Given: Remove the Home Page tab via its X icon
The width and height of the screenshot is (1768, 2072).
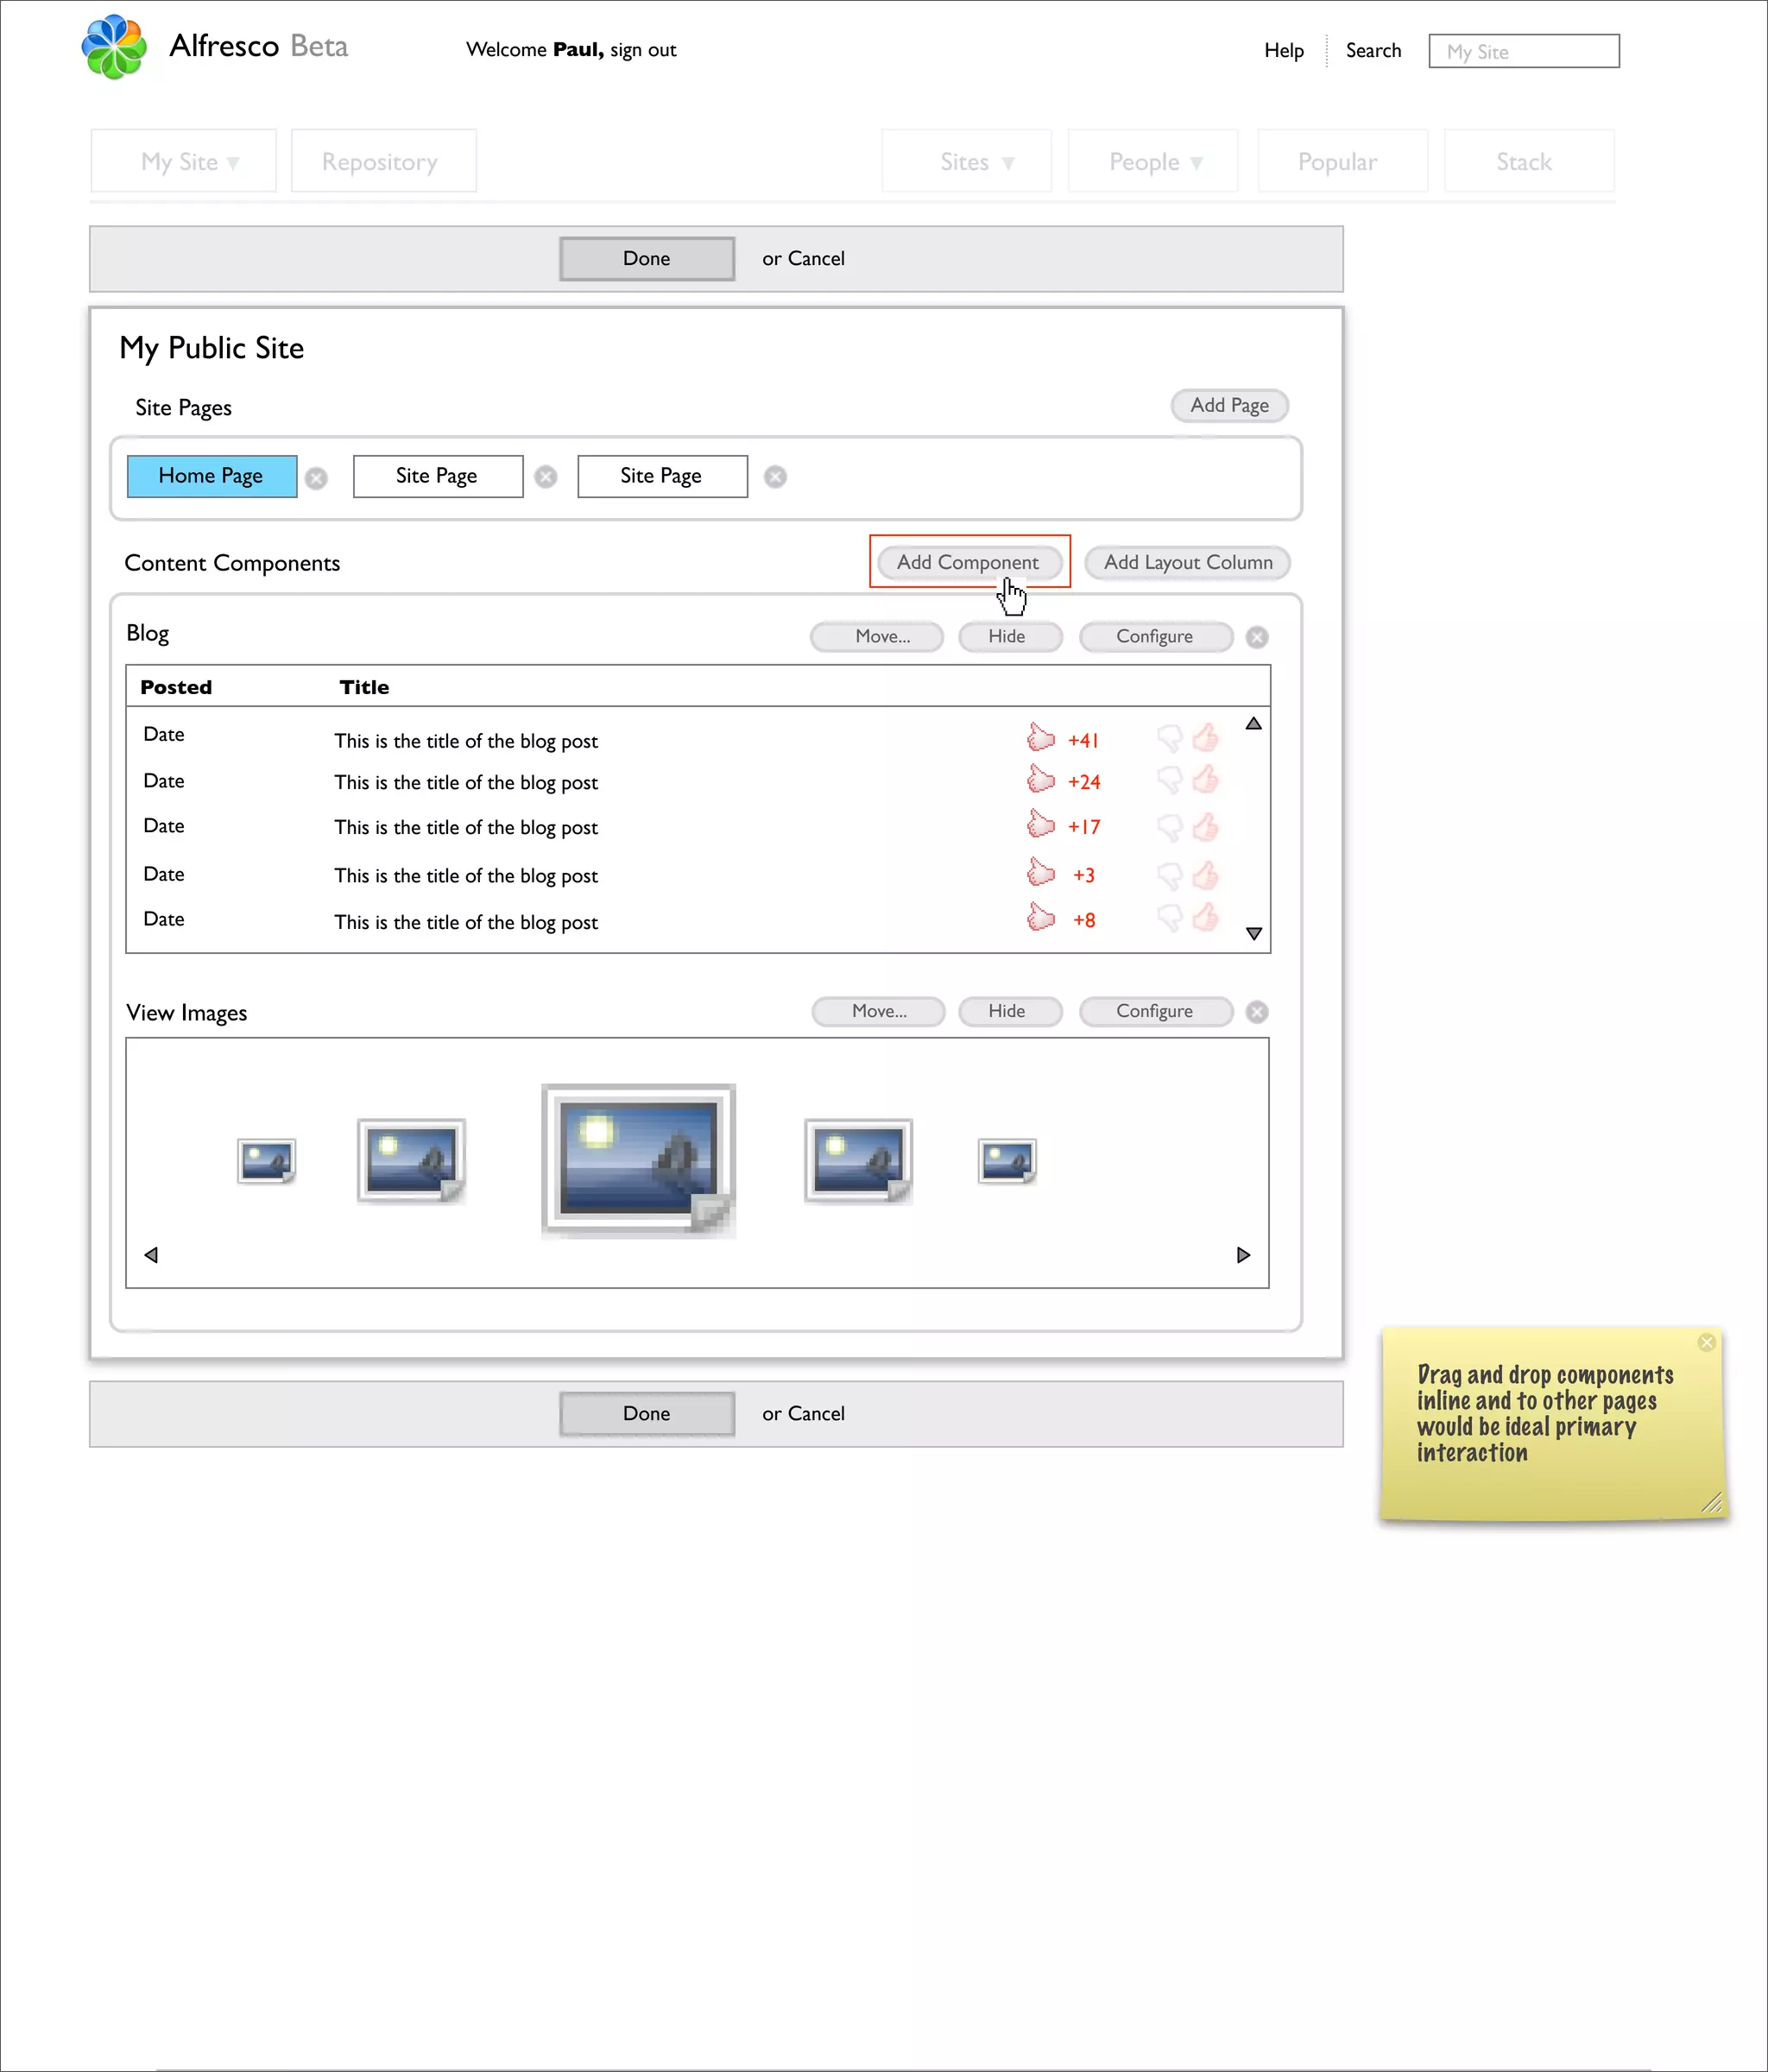Looking at the screenshot, I should [x=316, y=478].
